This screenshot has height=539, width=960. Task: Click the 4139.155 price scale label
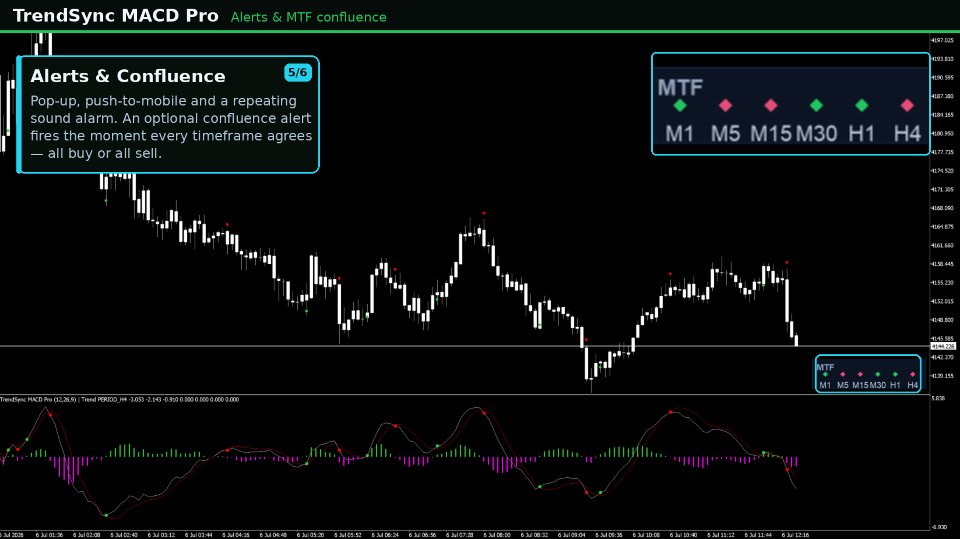point(942,375)
